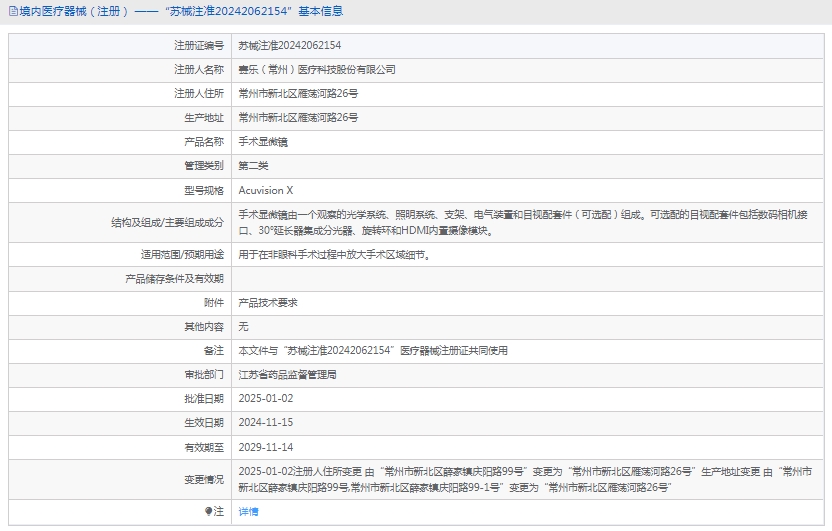Select product name 手术显微镜
The width and height of the screenshot is (832, 531).
pos(263,142)
